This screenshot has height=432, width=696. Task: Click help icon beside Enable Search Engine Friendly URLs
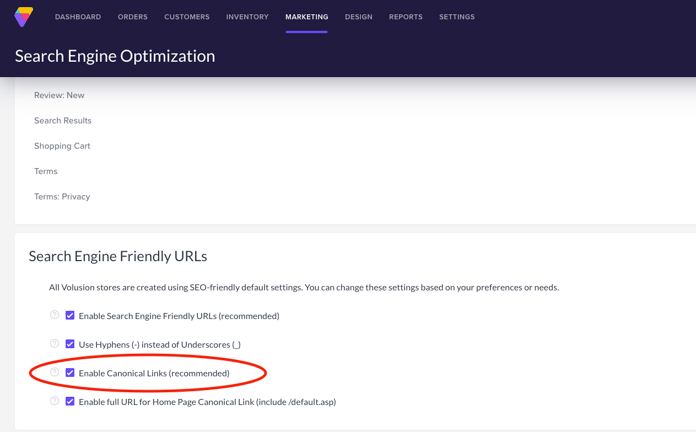click(55, 315)
